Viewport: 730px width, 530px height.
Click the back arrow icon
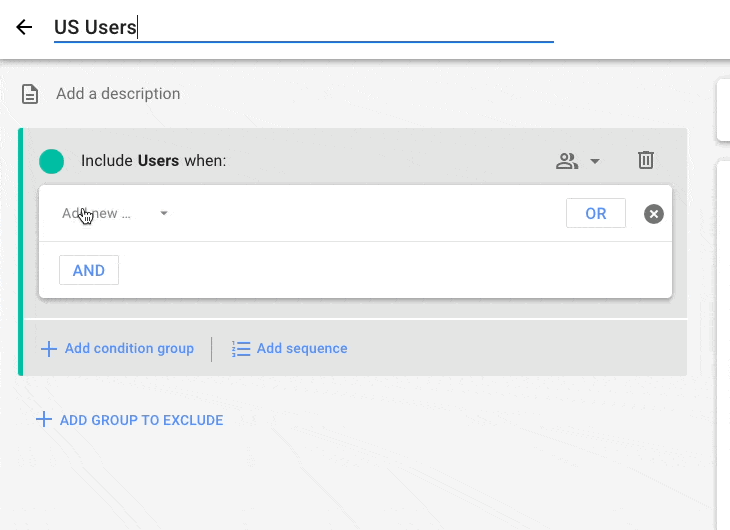point(24,27)
